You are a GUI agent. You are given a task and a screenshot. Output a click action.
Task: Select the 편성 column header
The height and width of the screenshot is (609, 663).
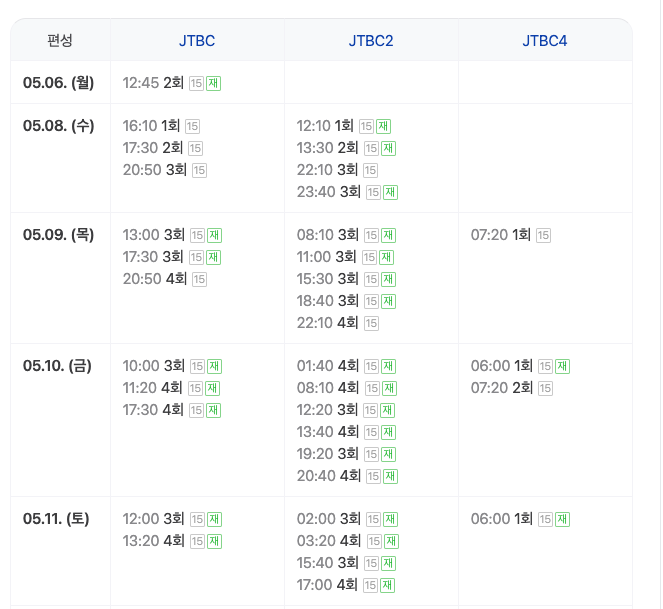60,41
